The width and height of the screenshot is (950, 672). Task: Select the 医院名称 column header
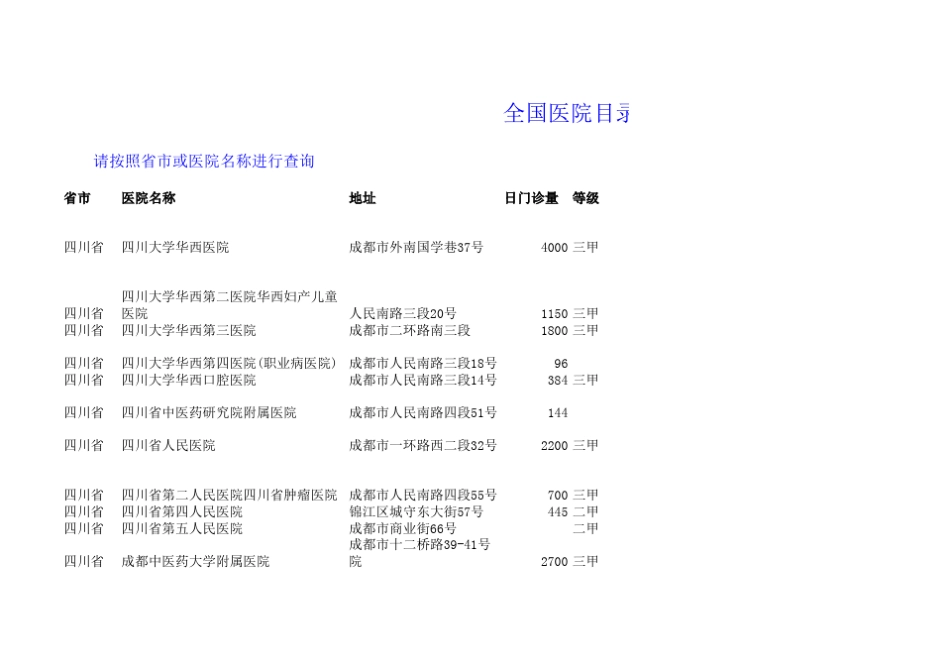click(x=148, y=198)
